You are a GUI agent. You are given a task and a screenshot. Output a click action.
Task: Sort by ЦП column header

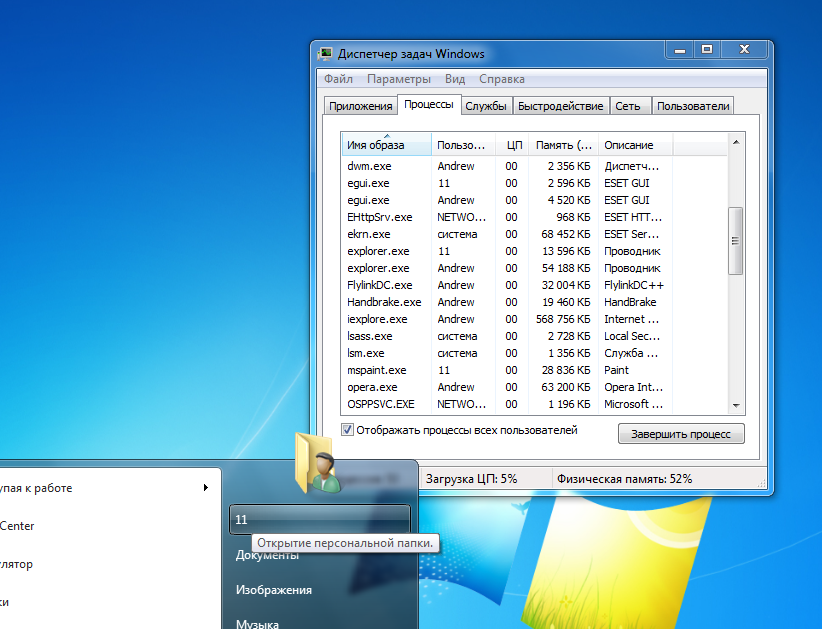[x=512, y=145]
